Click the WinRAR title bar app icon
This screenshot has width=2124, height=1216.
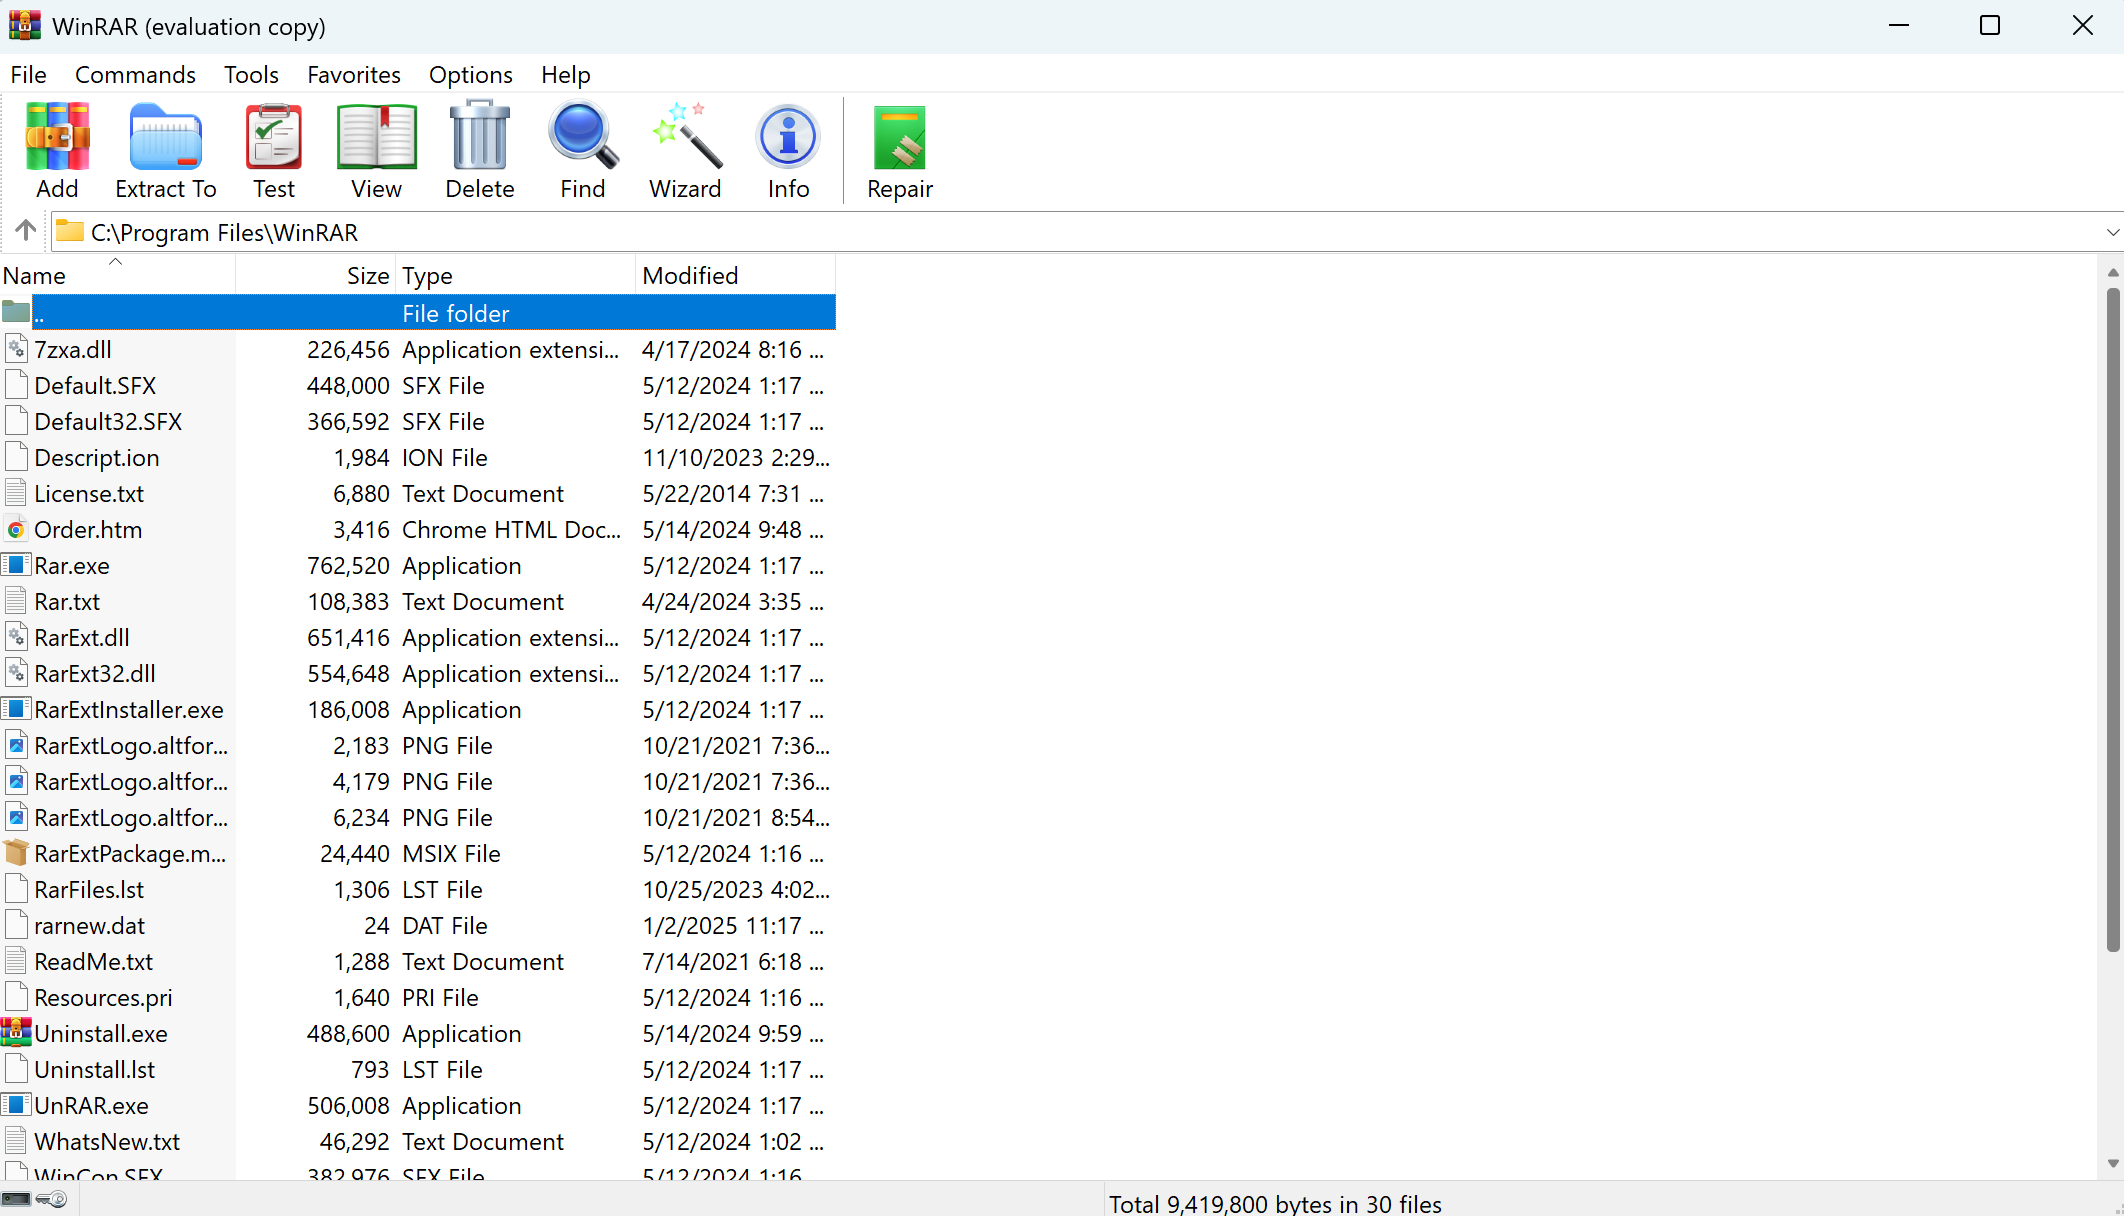[24, 25]
